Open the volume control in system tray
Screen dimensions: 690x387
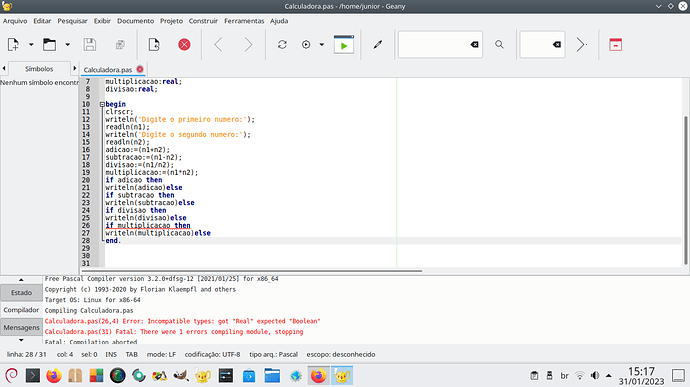click(x=595, y=376)
